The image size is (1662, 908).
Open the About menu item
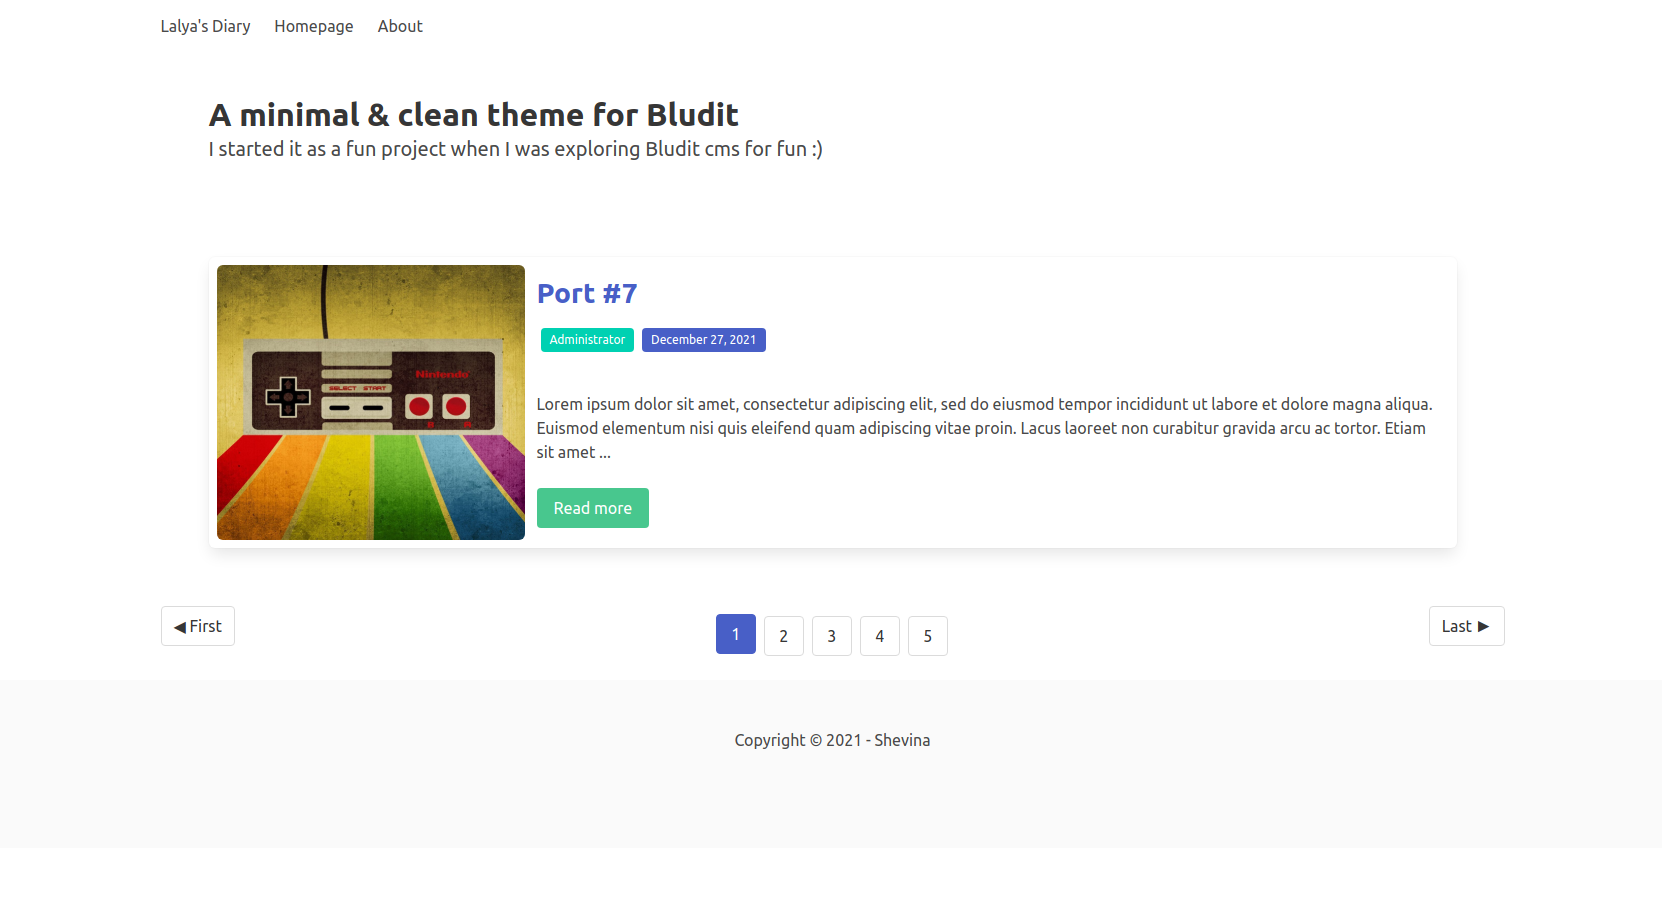[400, 26]
